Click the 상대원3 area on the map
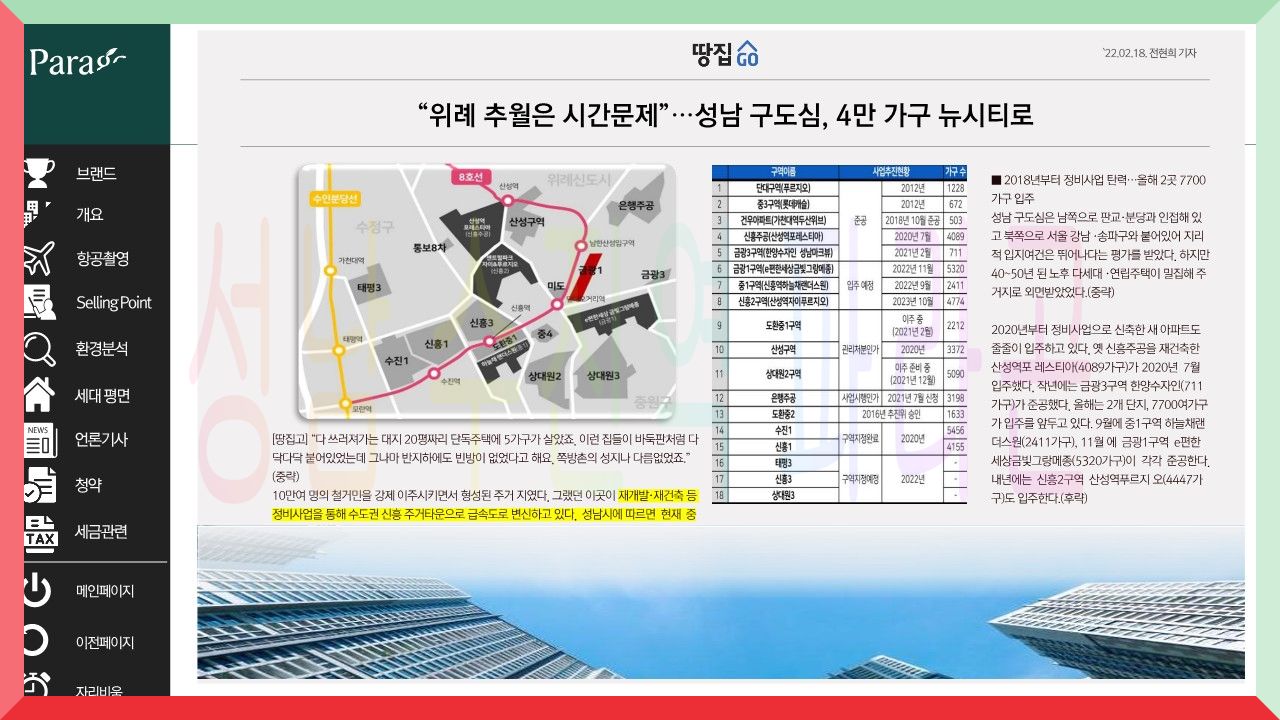 tap(604, 375)
